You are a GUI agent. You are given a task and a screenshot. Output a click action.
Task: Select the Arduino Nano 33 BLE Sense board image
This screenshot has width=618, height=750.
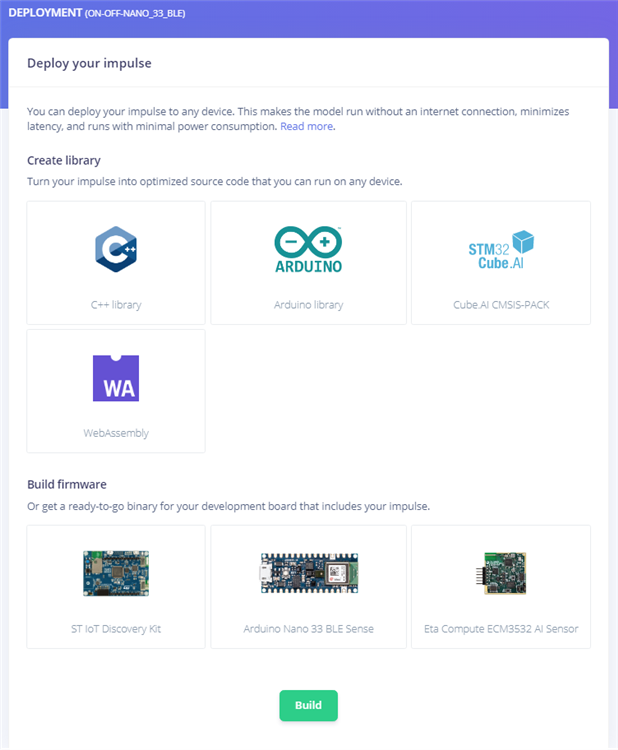click(x=309, y=573)
